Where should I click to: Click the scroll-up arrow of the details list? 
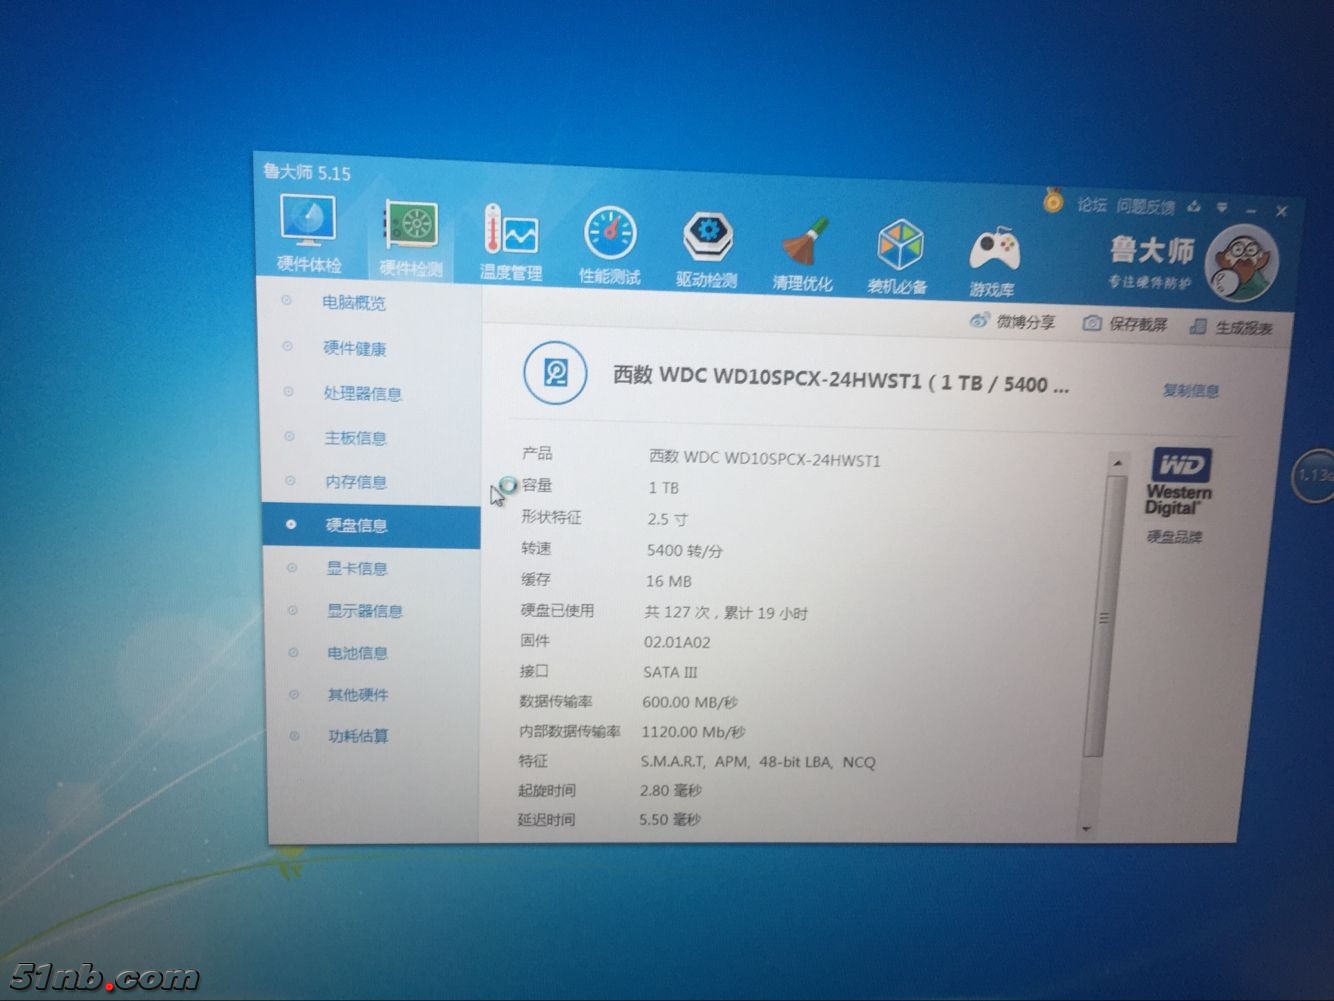(1117, 464)
